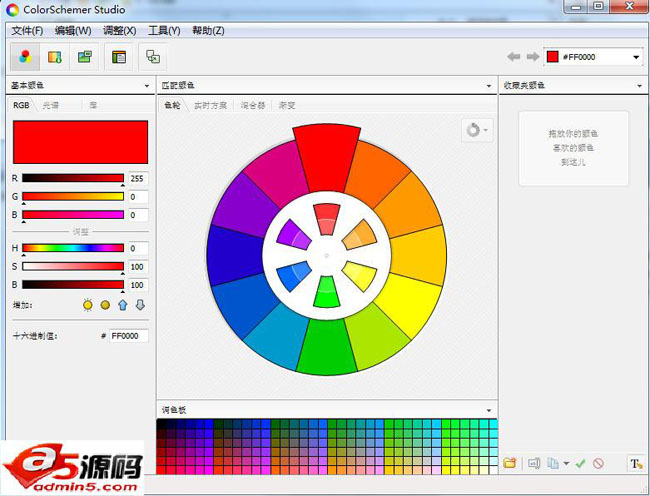Image resolution: width=650 pixels, height=496 pixels.
Task: Click the R value field showing 255
Action: pyautogui.click(x=138, y=179)
